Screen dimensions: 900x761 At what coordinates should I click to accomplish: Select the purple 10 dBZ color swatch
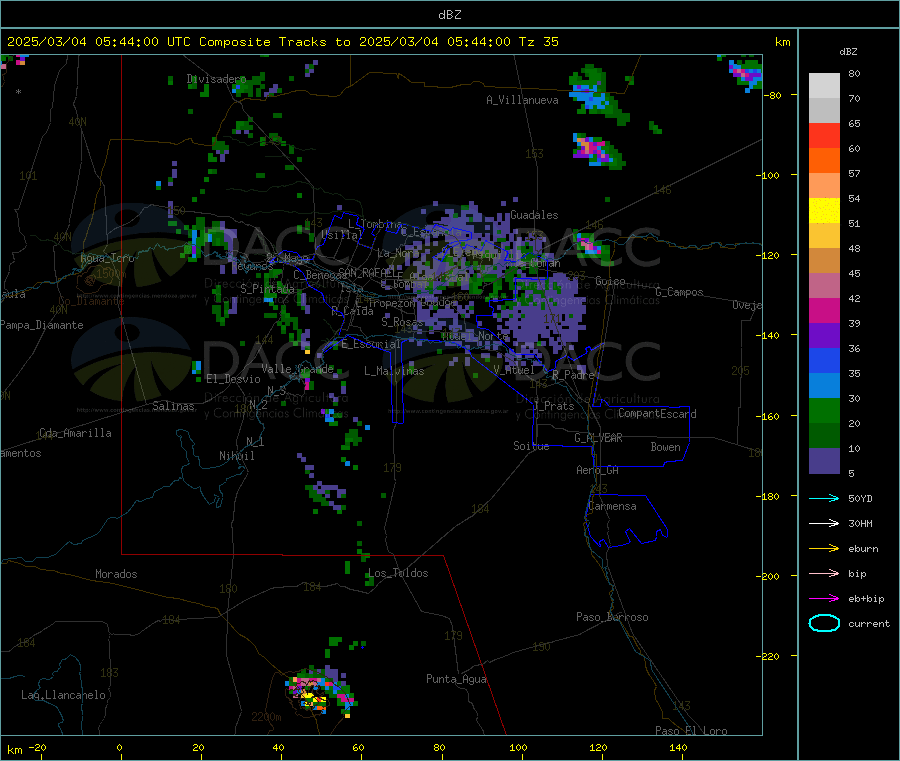(x=824, y=461)
